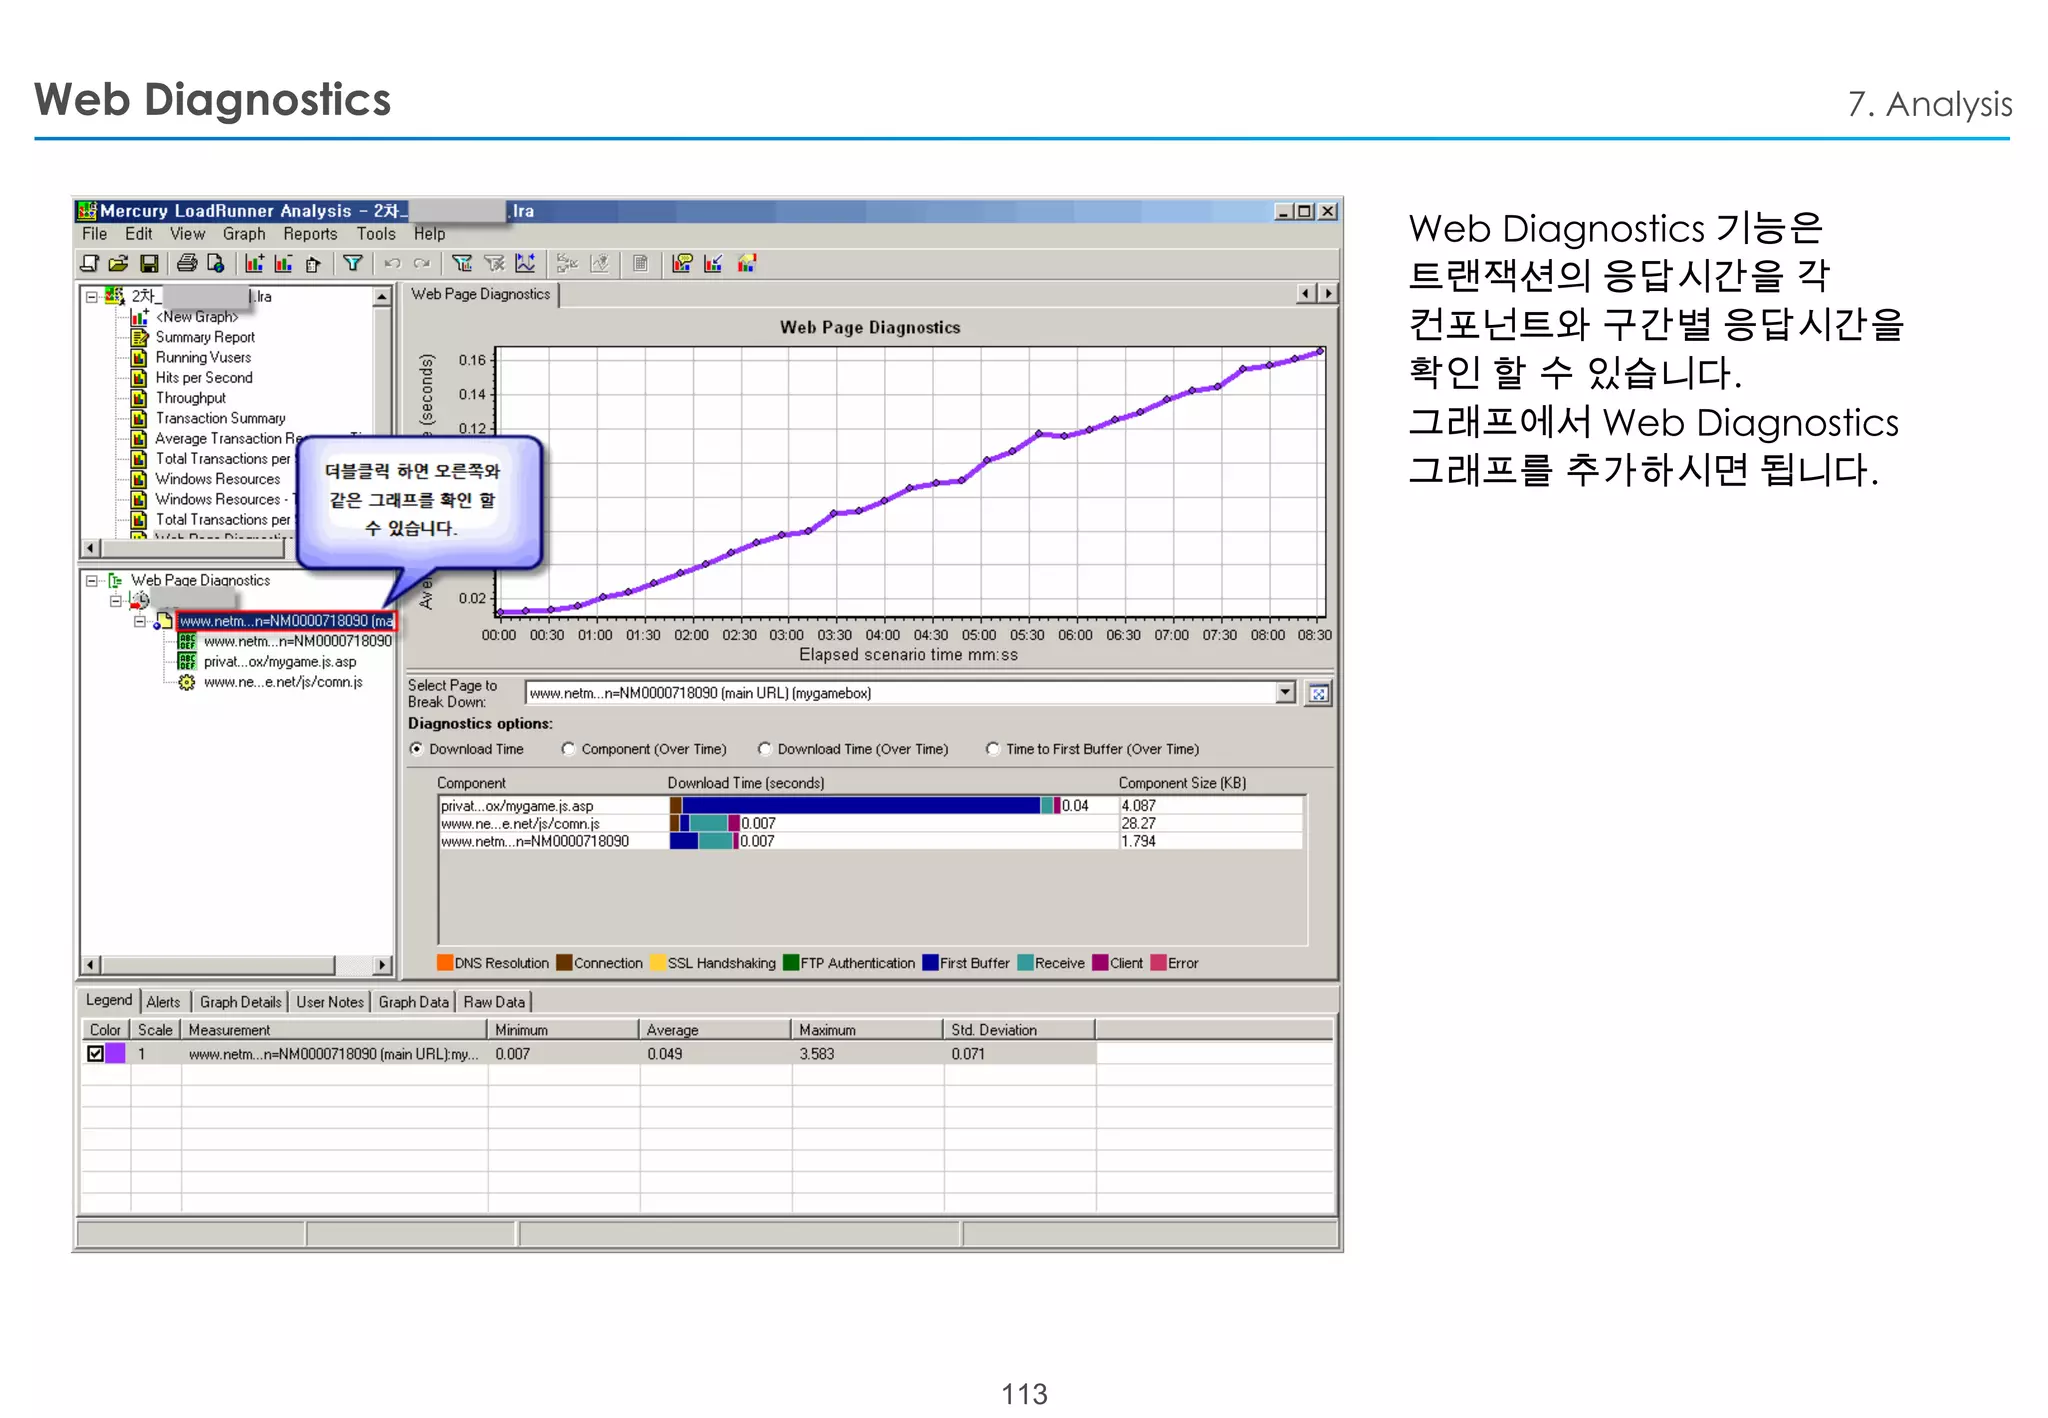Open the Select Page to Break Down dropdown
The height and width of the screenshot is (1418, 2048).
click(1286, 692)
